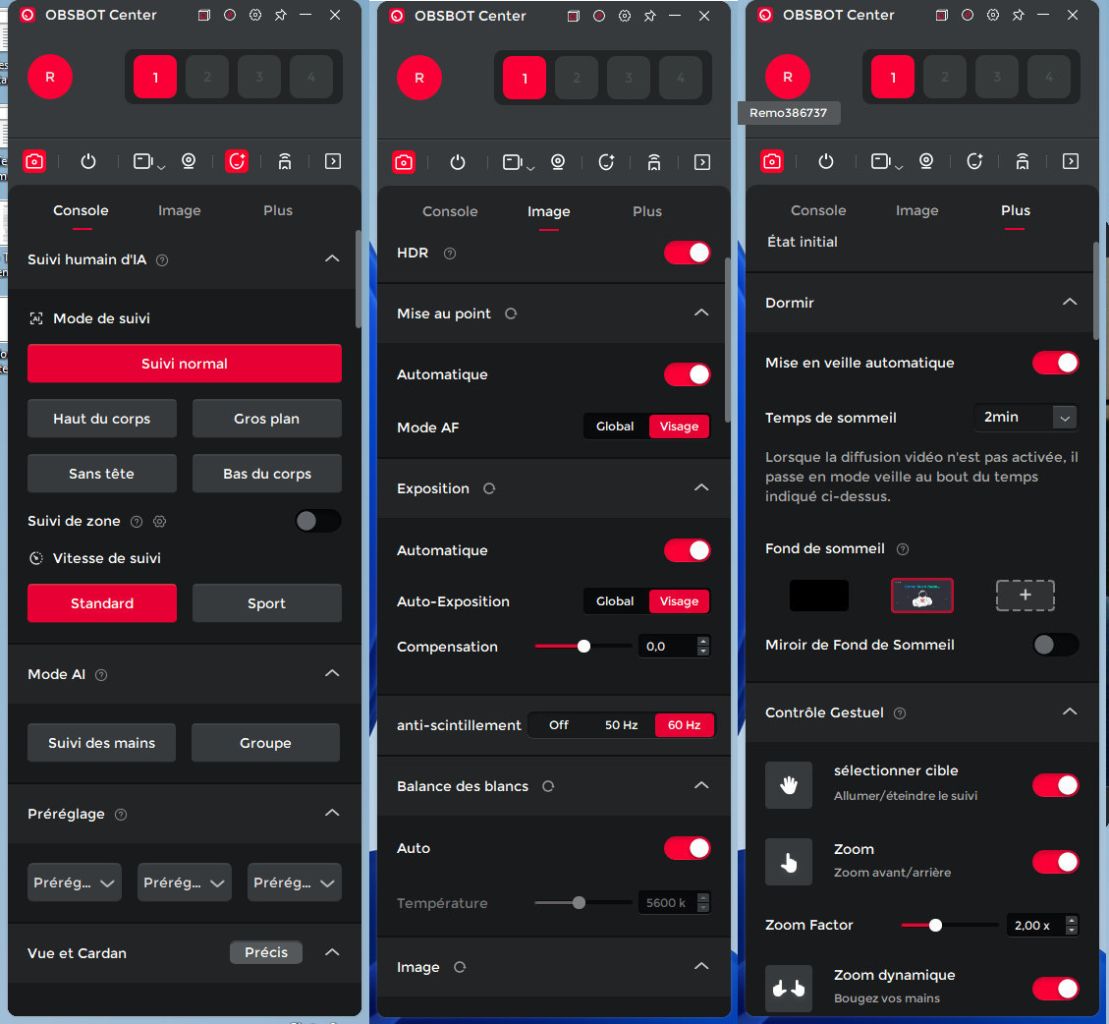This screenshot has height=1024, width=1109.
Task: Choose 50 Hz anti-scintillement option
Action: 621,725
